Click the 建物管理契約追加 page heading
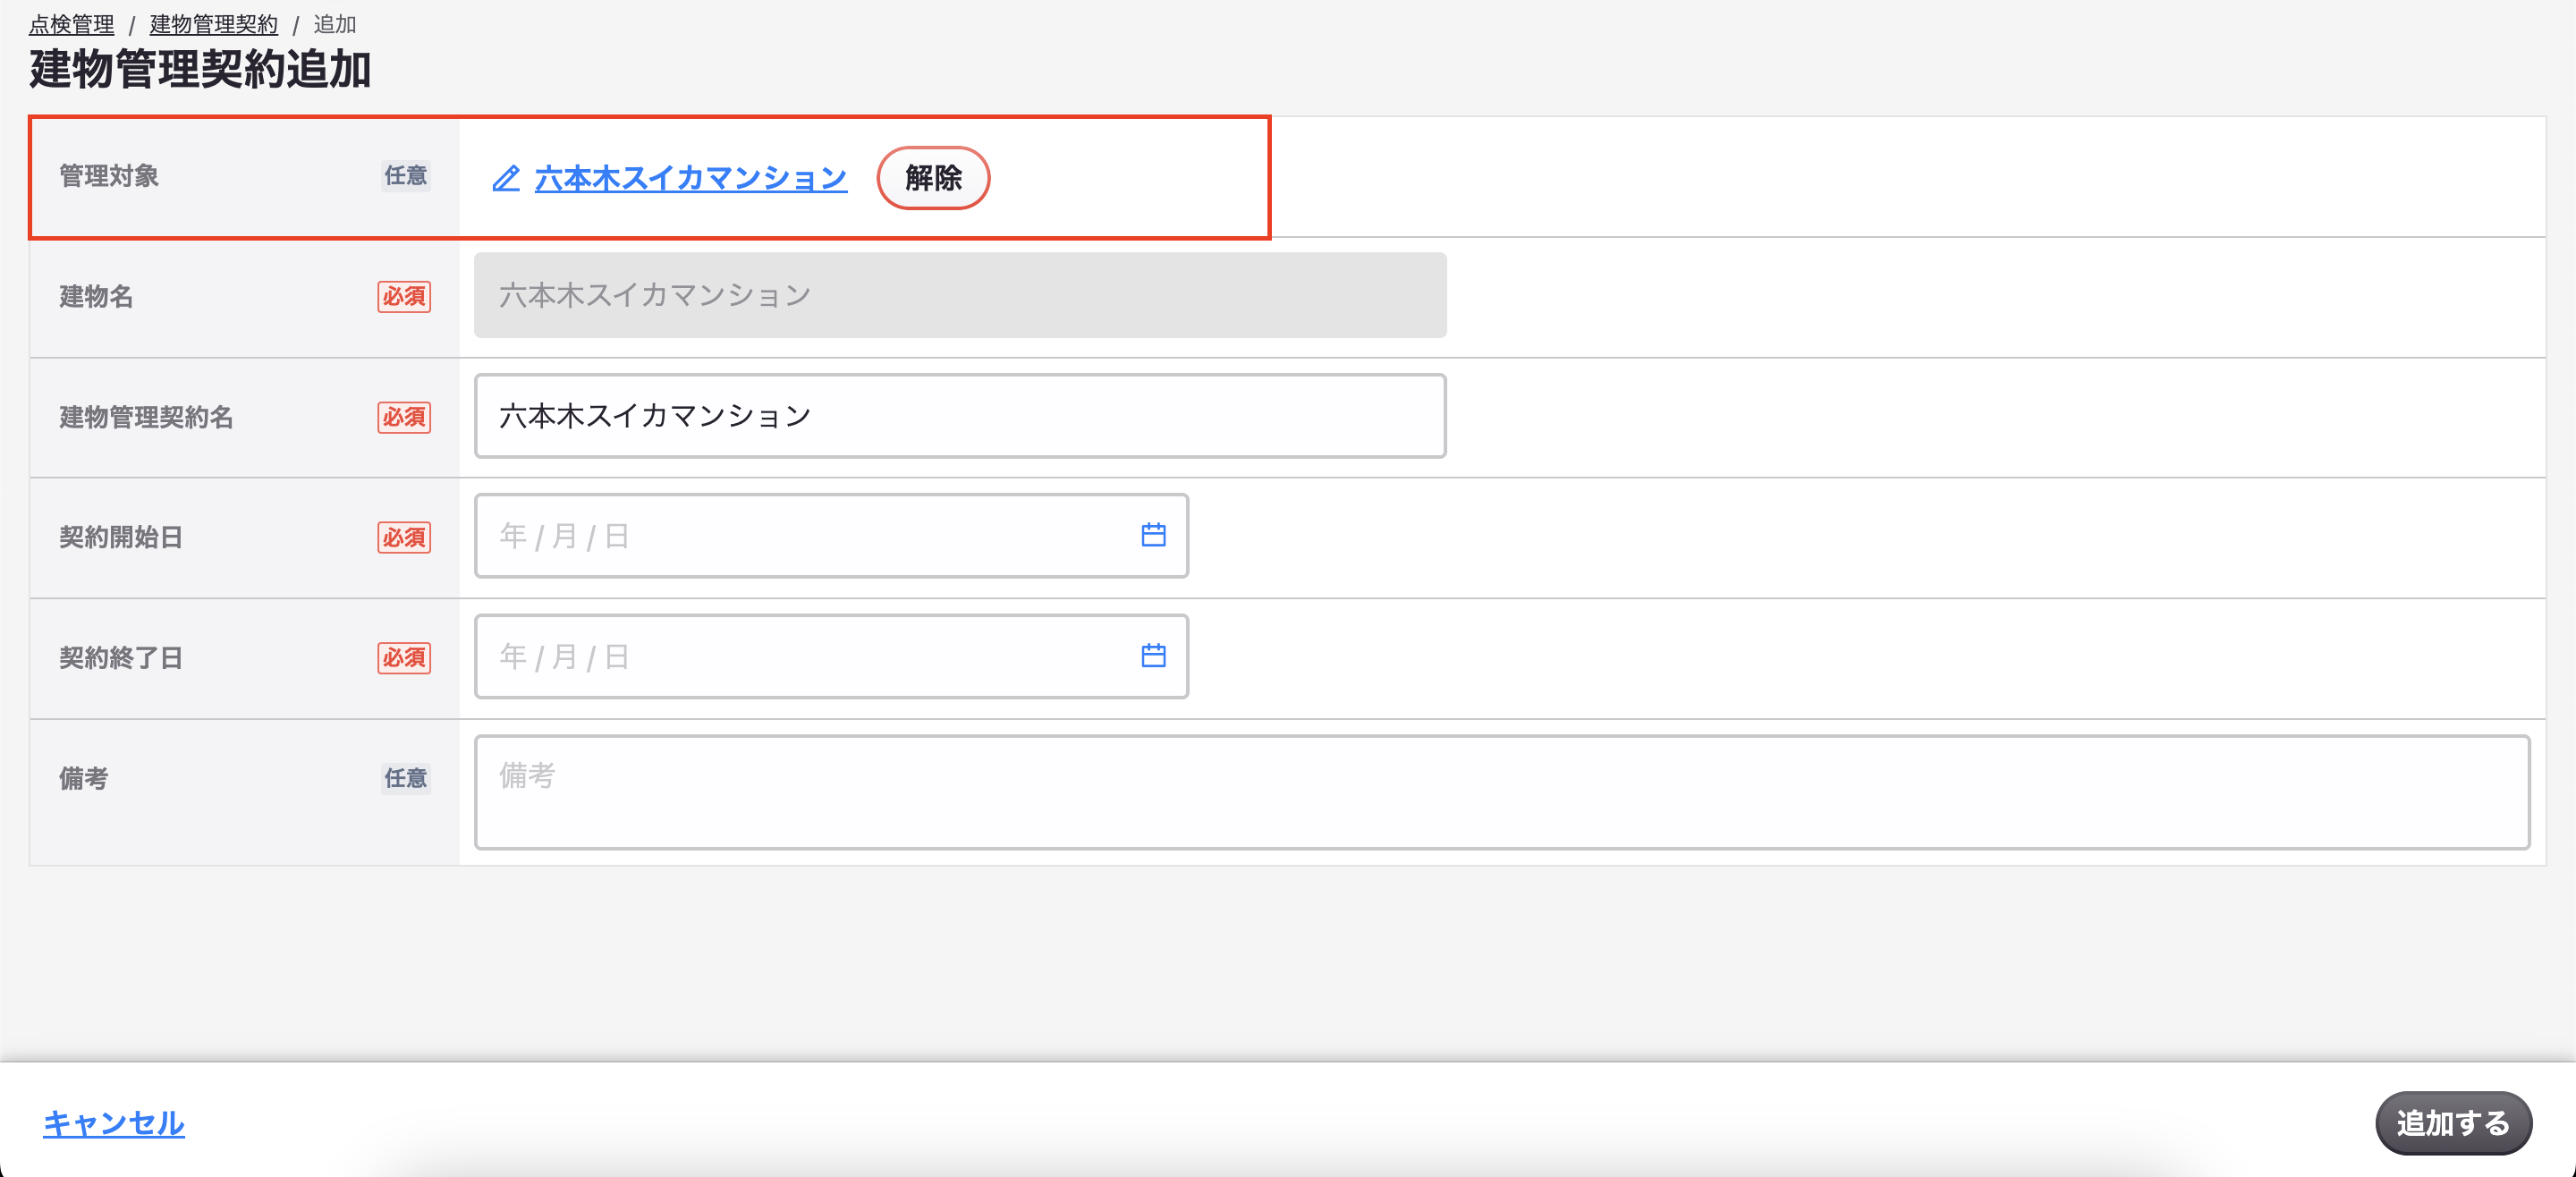This screenshot has height=1177, width=2576. [200, 69]
